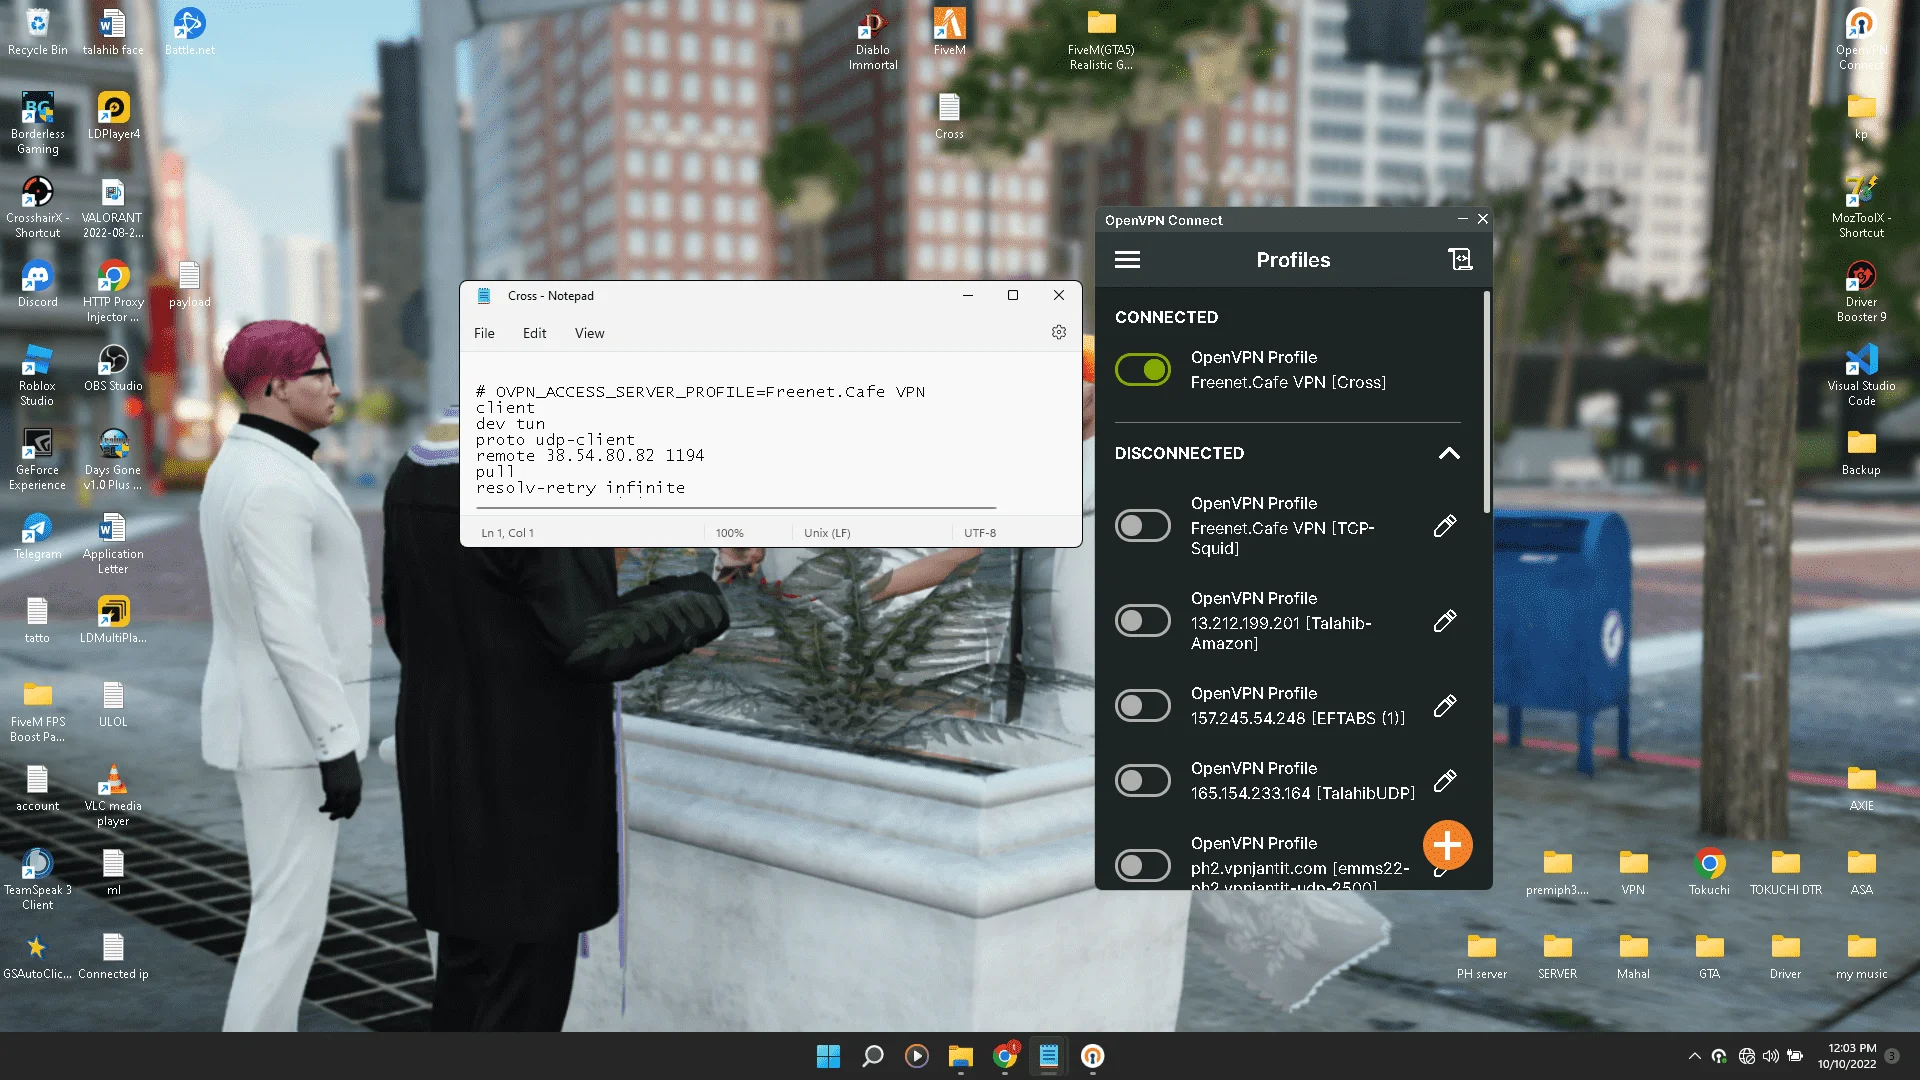Click the OpenVPN Connect taskbar icon
Screen dimensions: 1920x1080
click(1093, 1056)
